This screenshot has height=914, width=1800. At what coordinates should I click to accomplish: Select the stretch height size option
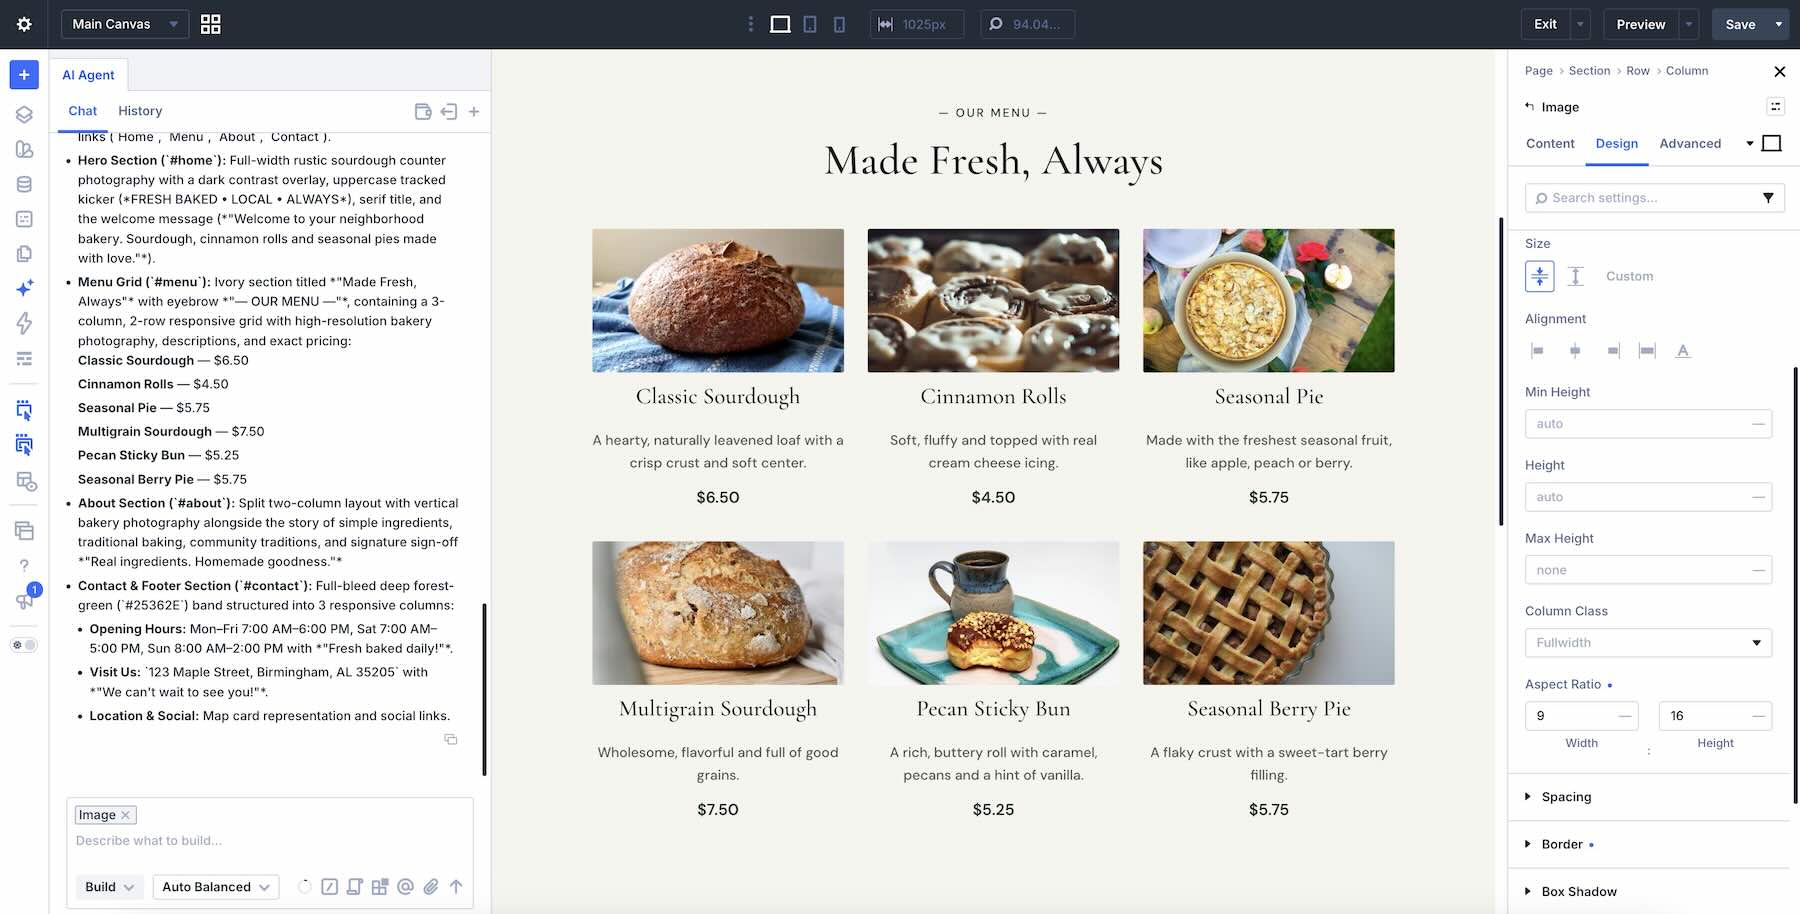pyautogui.click(x=1576, y=276)
